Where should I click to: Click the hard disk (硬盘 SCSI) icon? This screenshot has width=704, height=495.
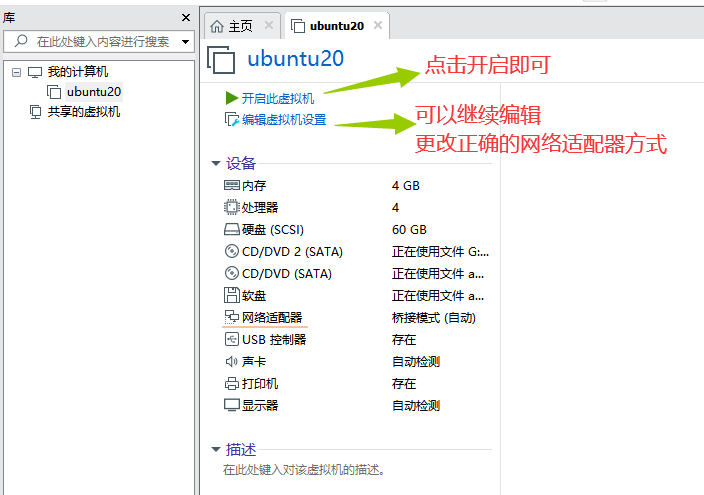[232, 230]
